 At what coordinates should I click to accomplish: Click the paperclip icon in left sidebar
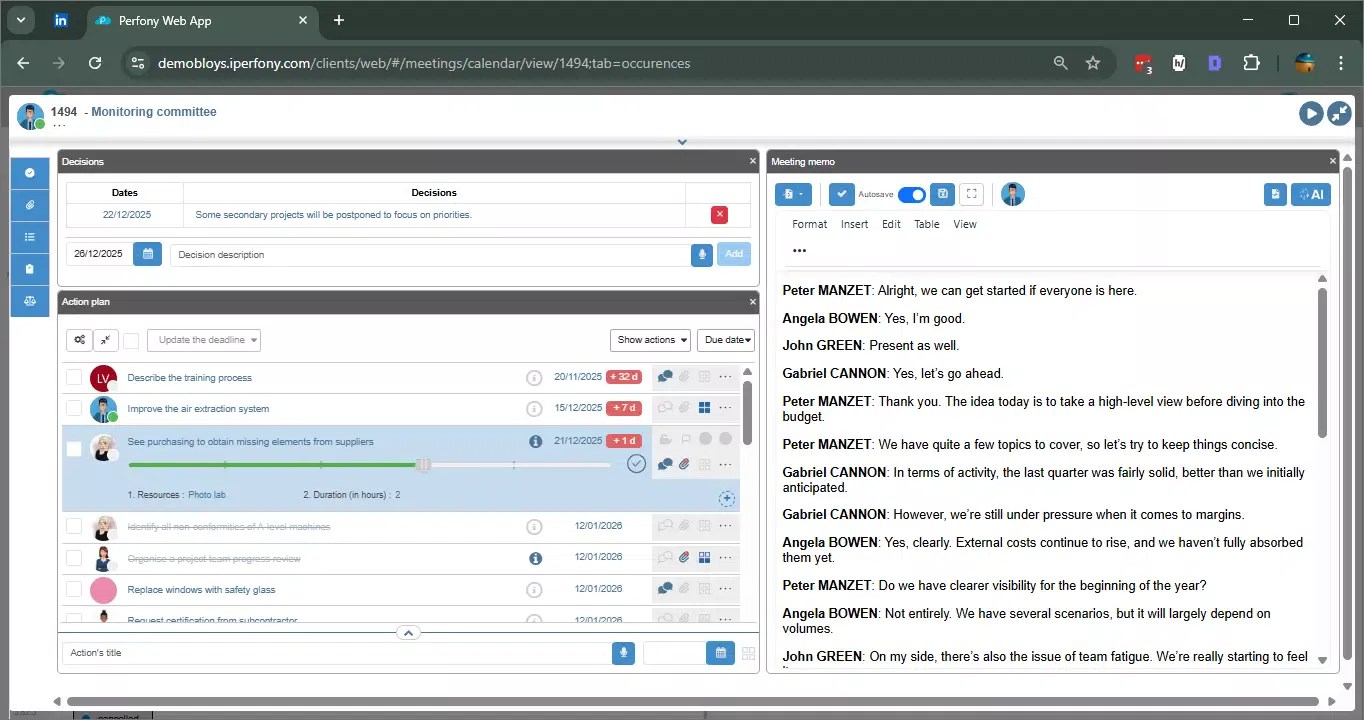tap(30, 205)
